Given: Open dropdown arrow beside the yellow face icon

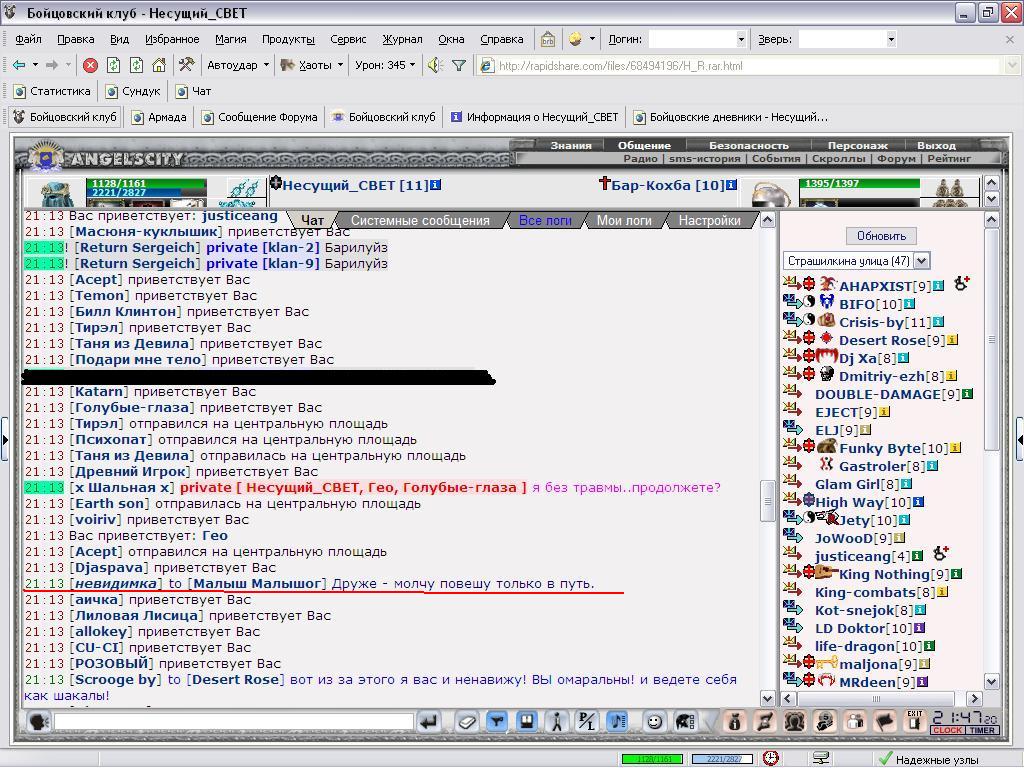Looking at the screenshot, I should coord(592,39).
